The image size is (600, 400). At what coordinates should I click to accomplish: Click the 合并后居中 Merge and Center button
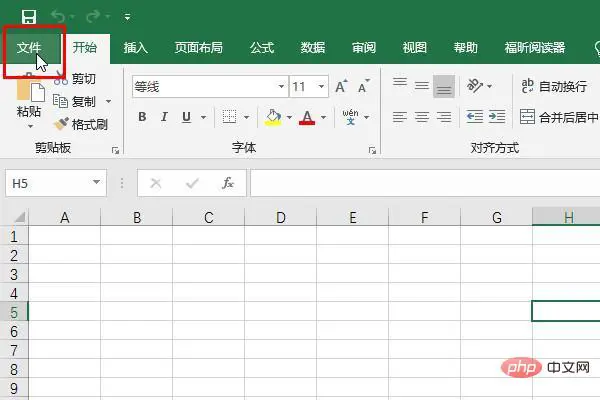(559, 117)
